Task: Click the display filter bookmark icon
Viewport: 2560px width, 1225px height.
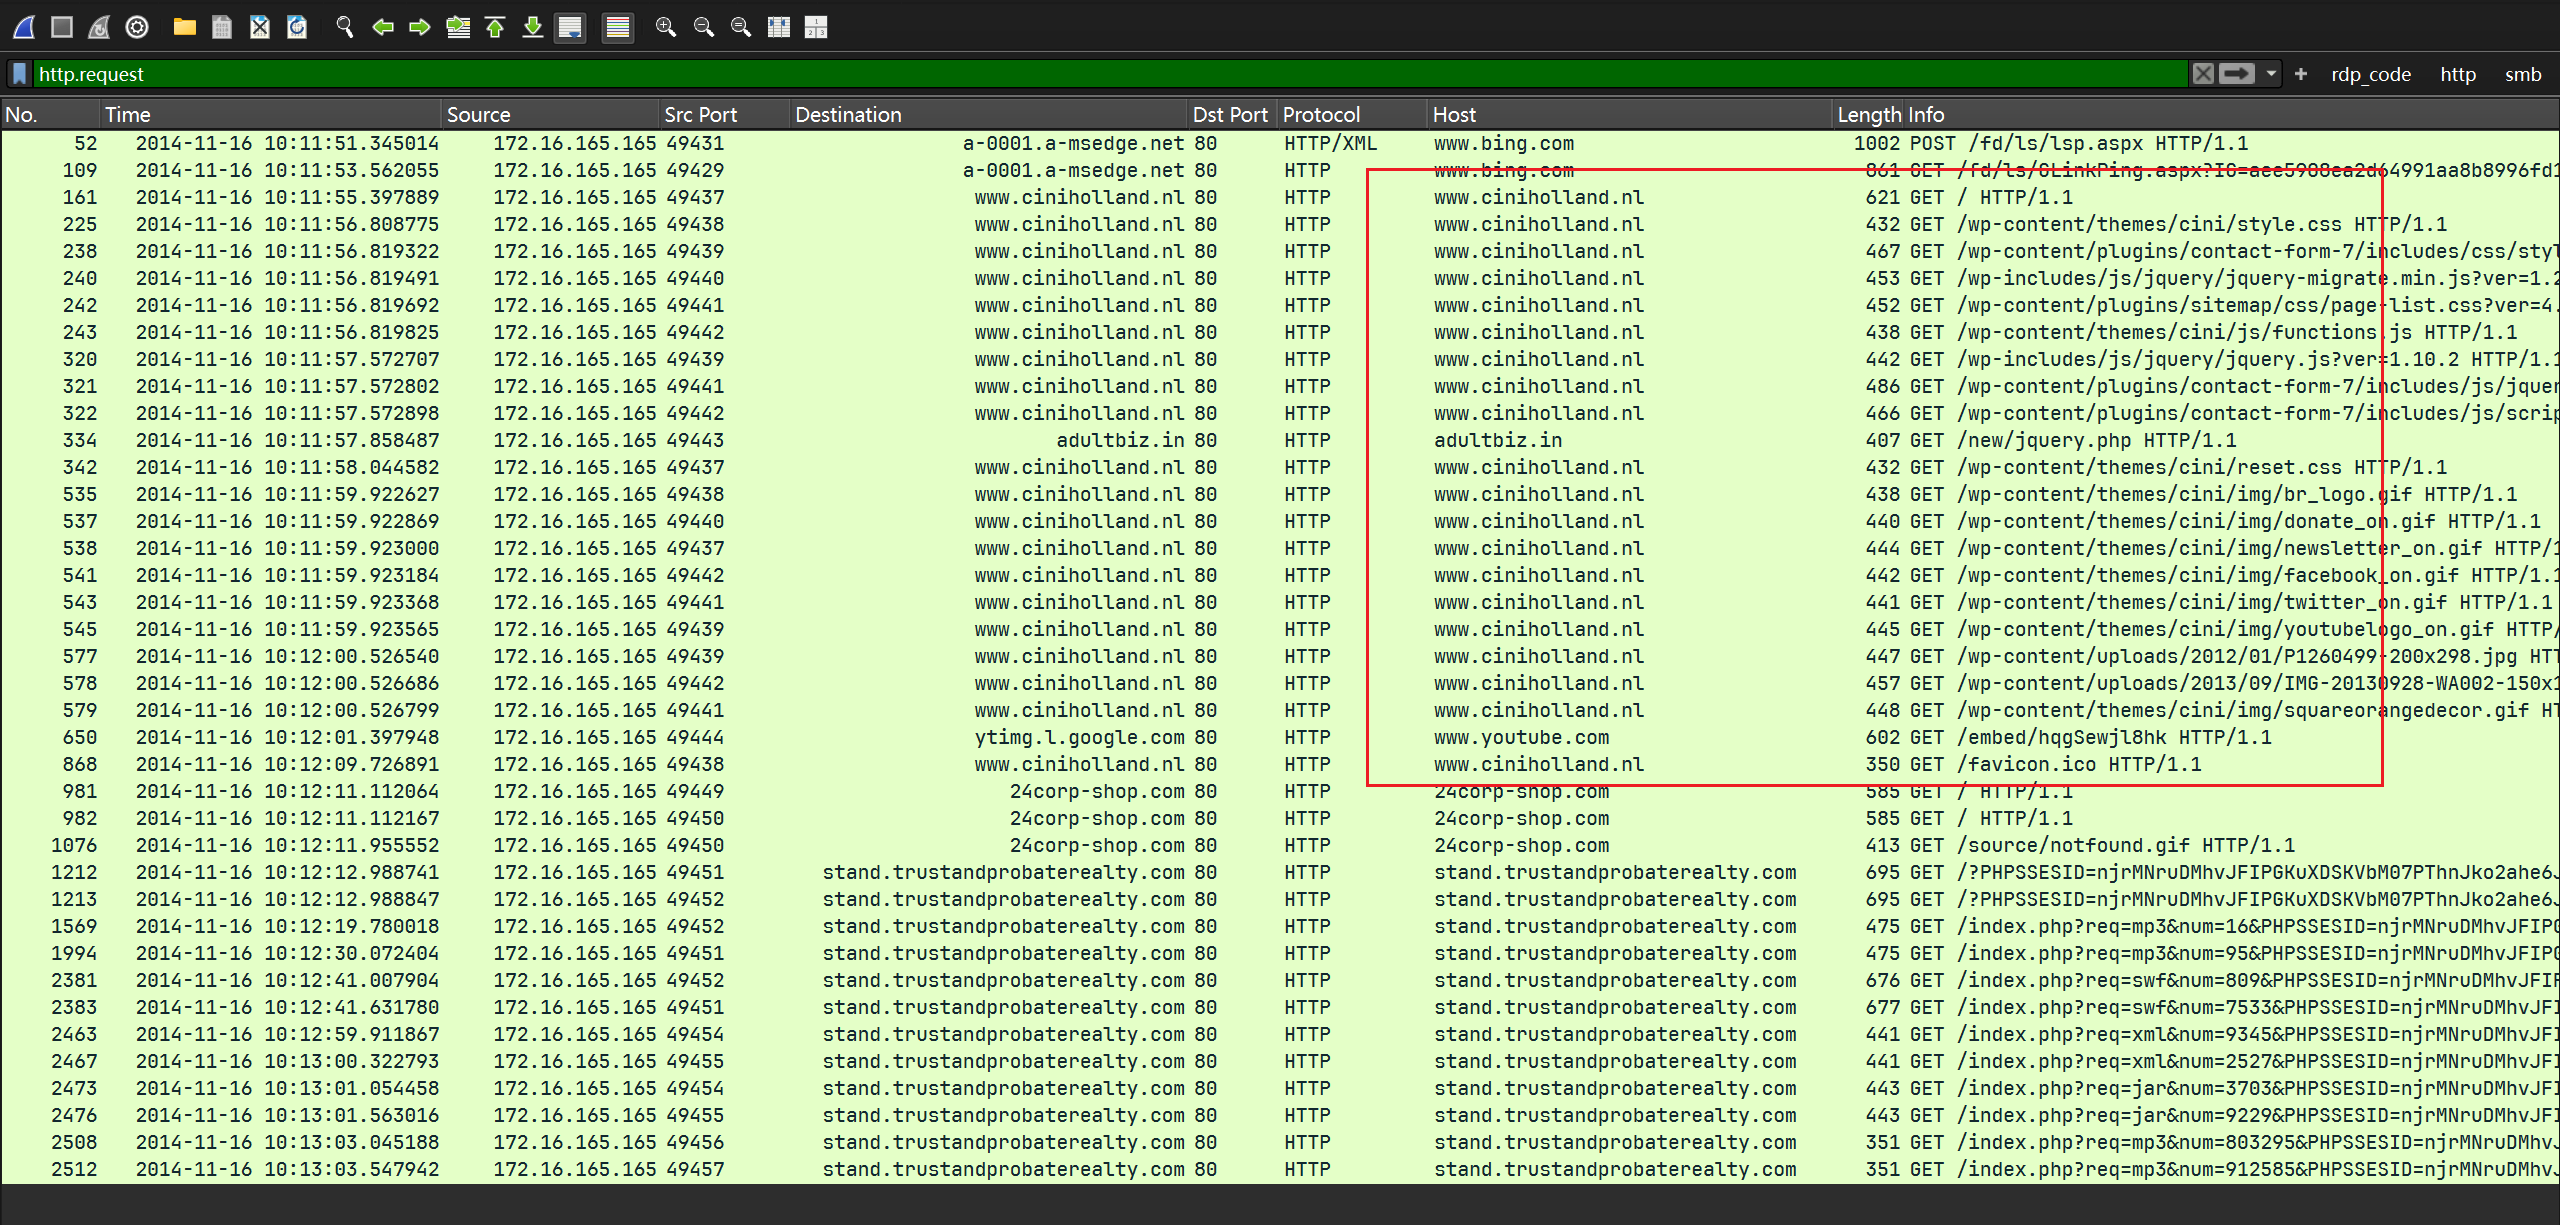Action: pyautogui.click(x=19, y=74)
